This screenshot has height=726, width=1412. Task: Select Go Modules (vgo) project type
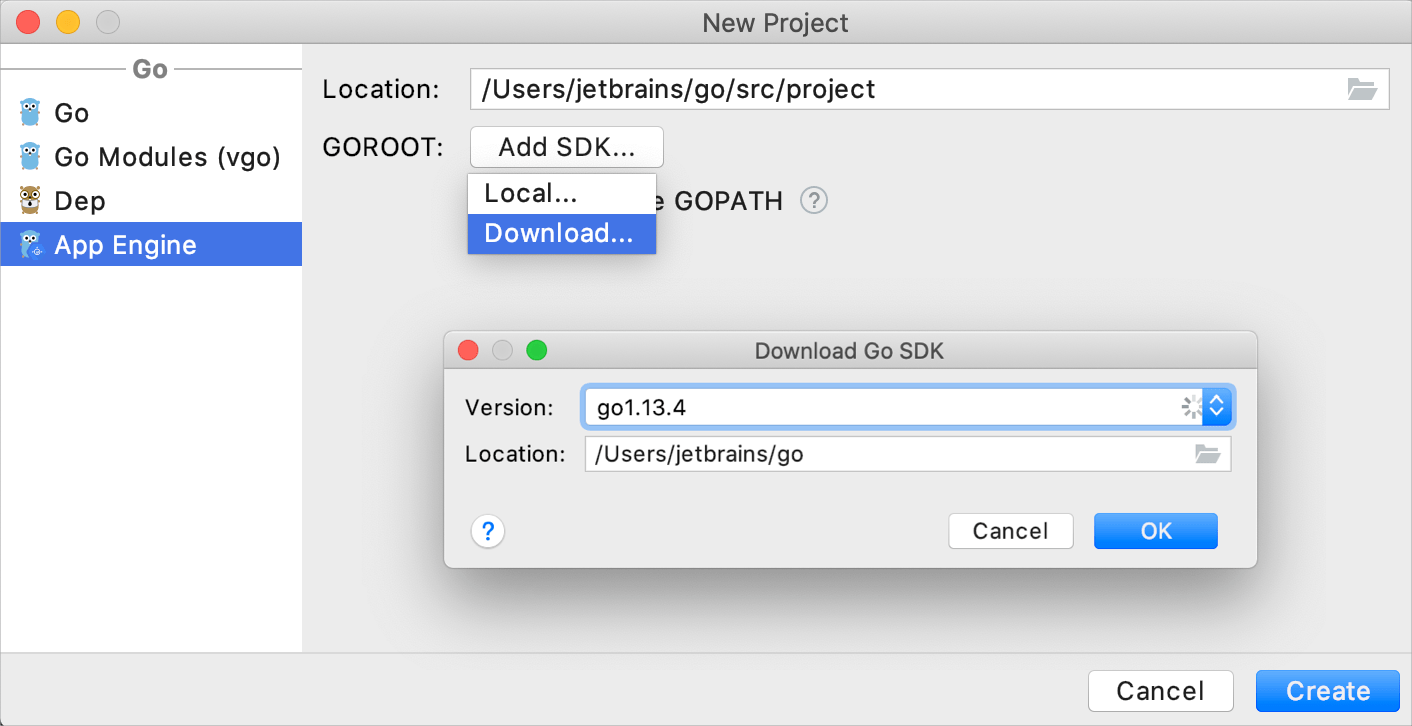click(x=151, y=157)
